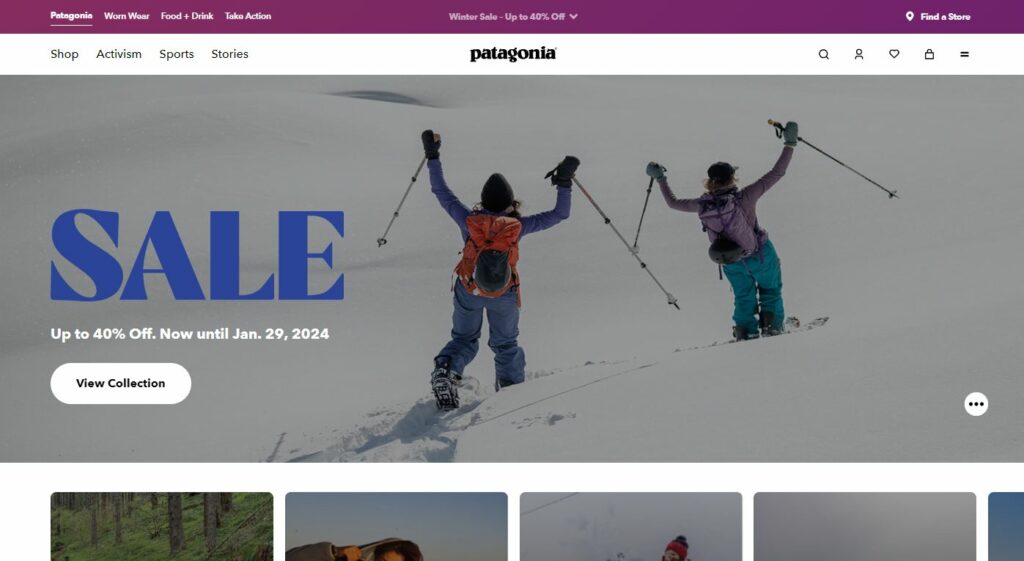Select the Food + Drink top link

tap(187, 16)
